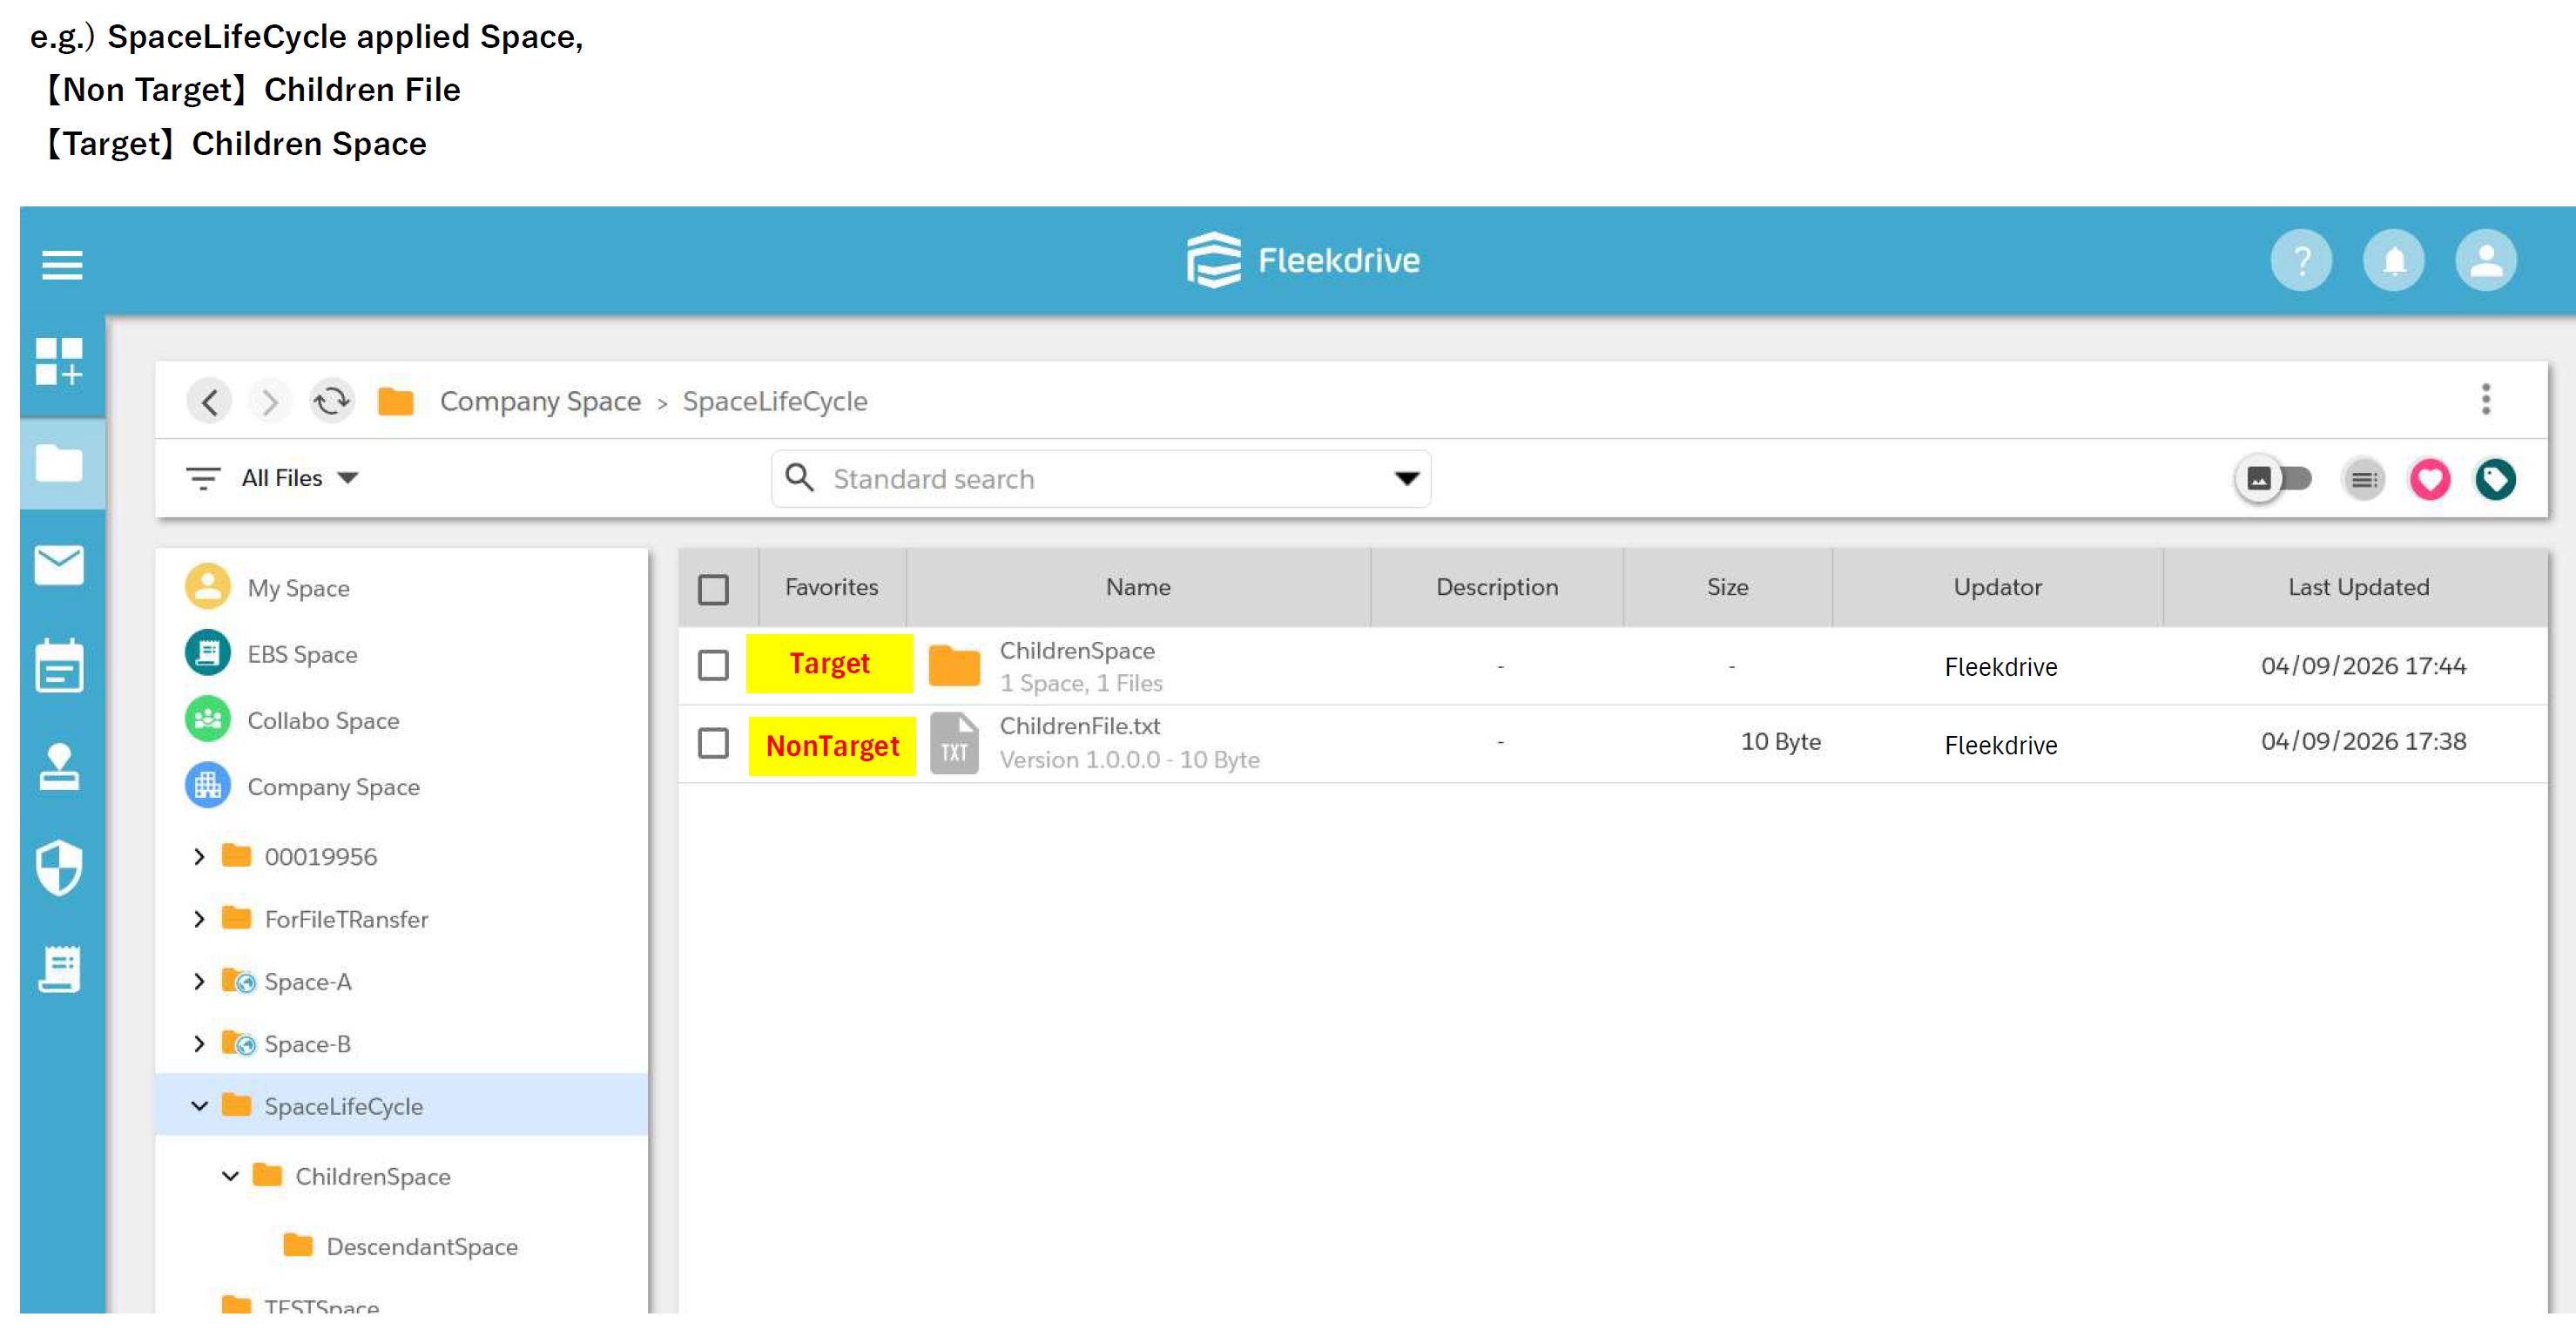2576x1337 pixels.
Task: Open the ChildrenFile.txt file entry
Action: click(x=1079, y=726)
